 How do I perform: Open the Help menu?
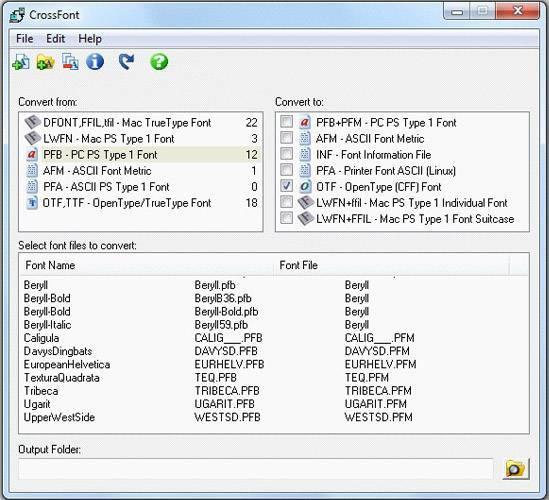pos(90,39)
